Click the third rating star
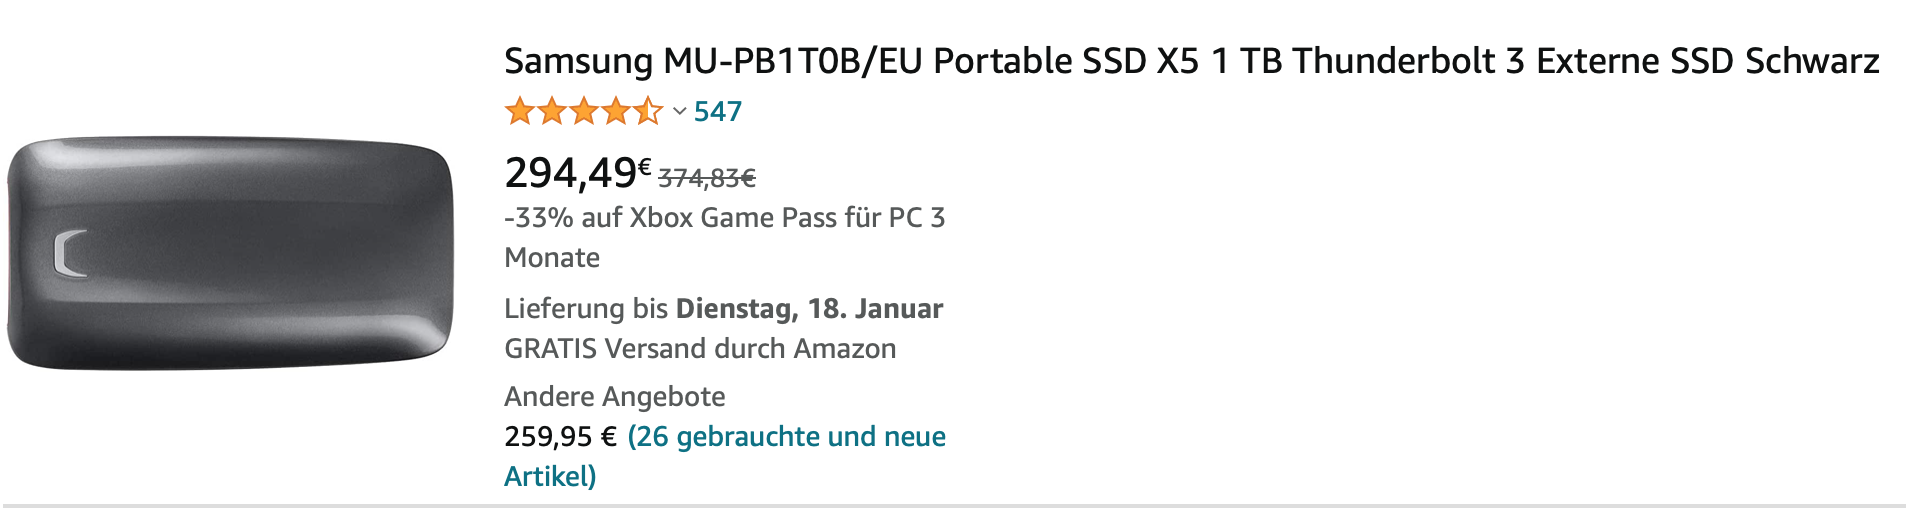This screenshot has width=1906, height=512. coord(584,111)
